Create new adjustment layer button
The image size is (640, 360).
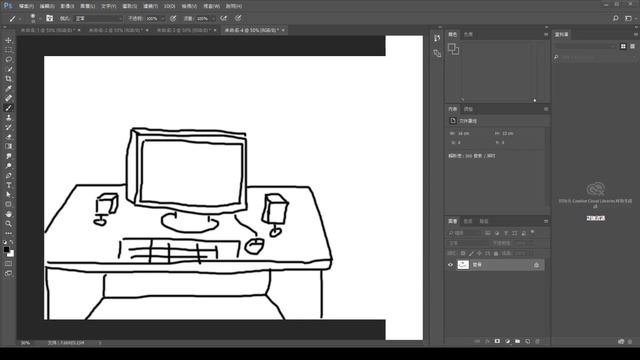coord(507,341)
